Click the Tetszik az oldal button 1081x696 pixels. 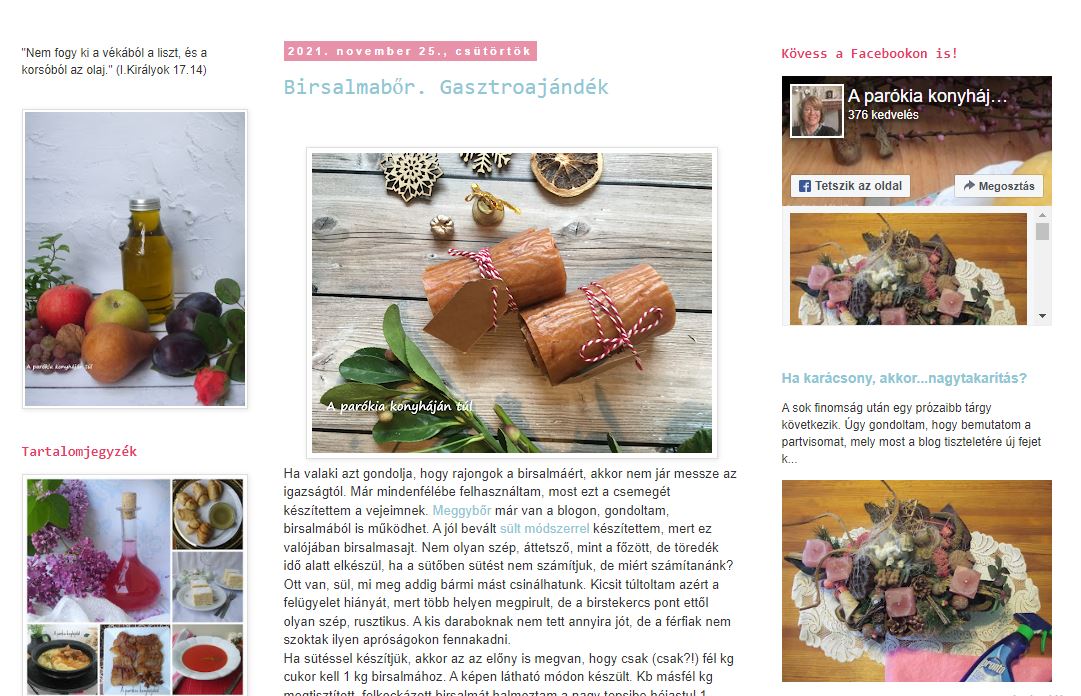click(850, 186)
